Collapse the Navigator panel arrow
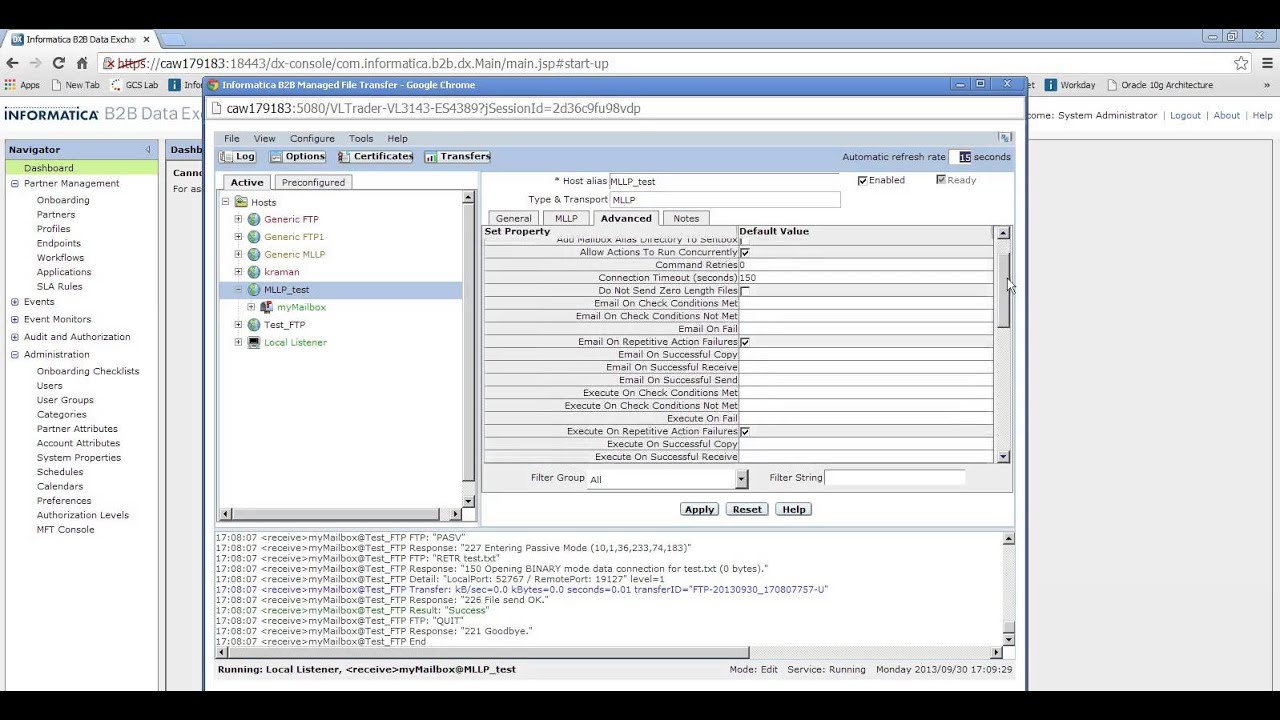The height and width of the screenshot is (720, 1280). pos(148,150)
